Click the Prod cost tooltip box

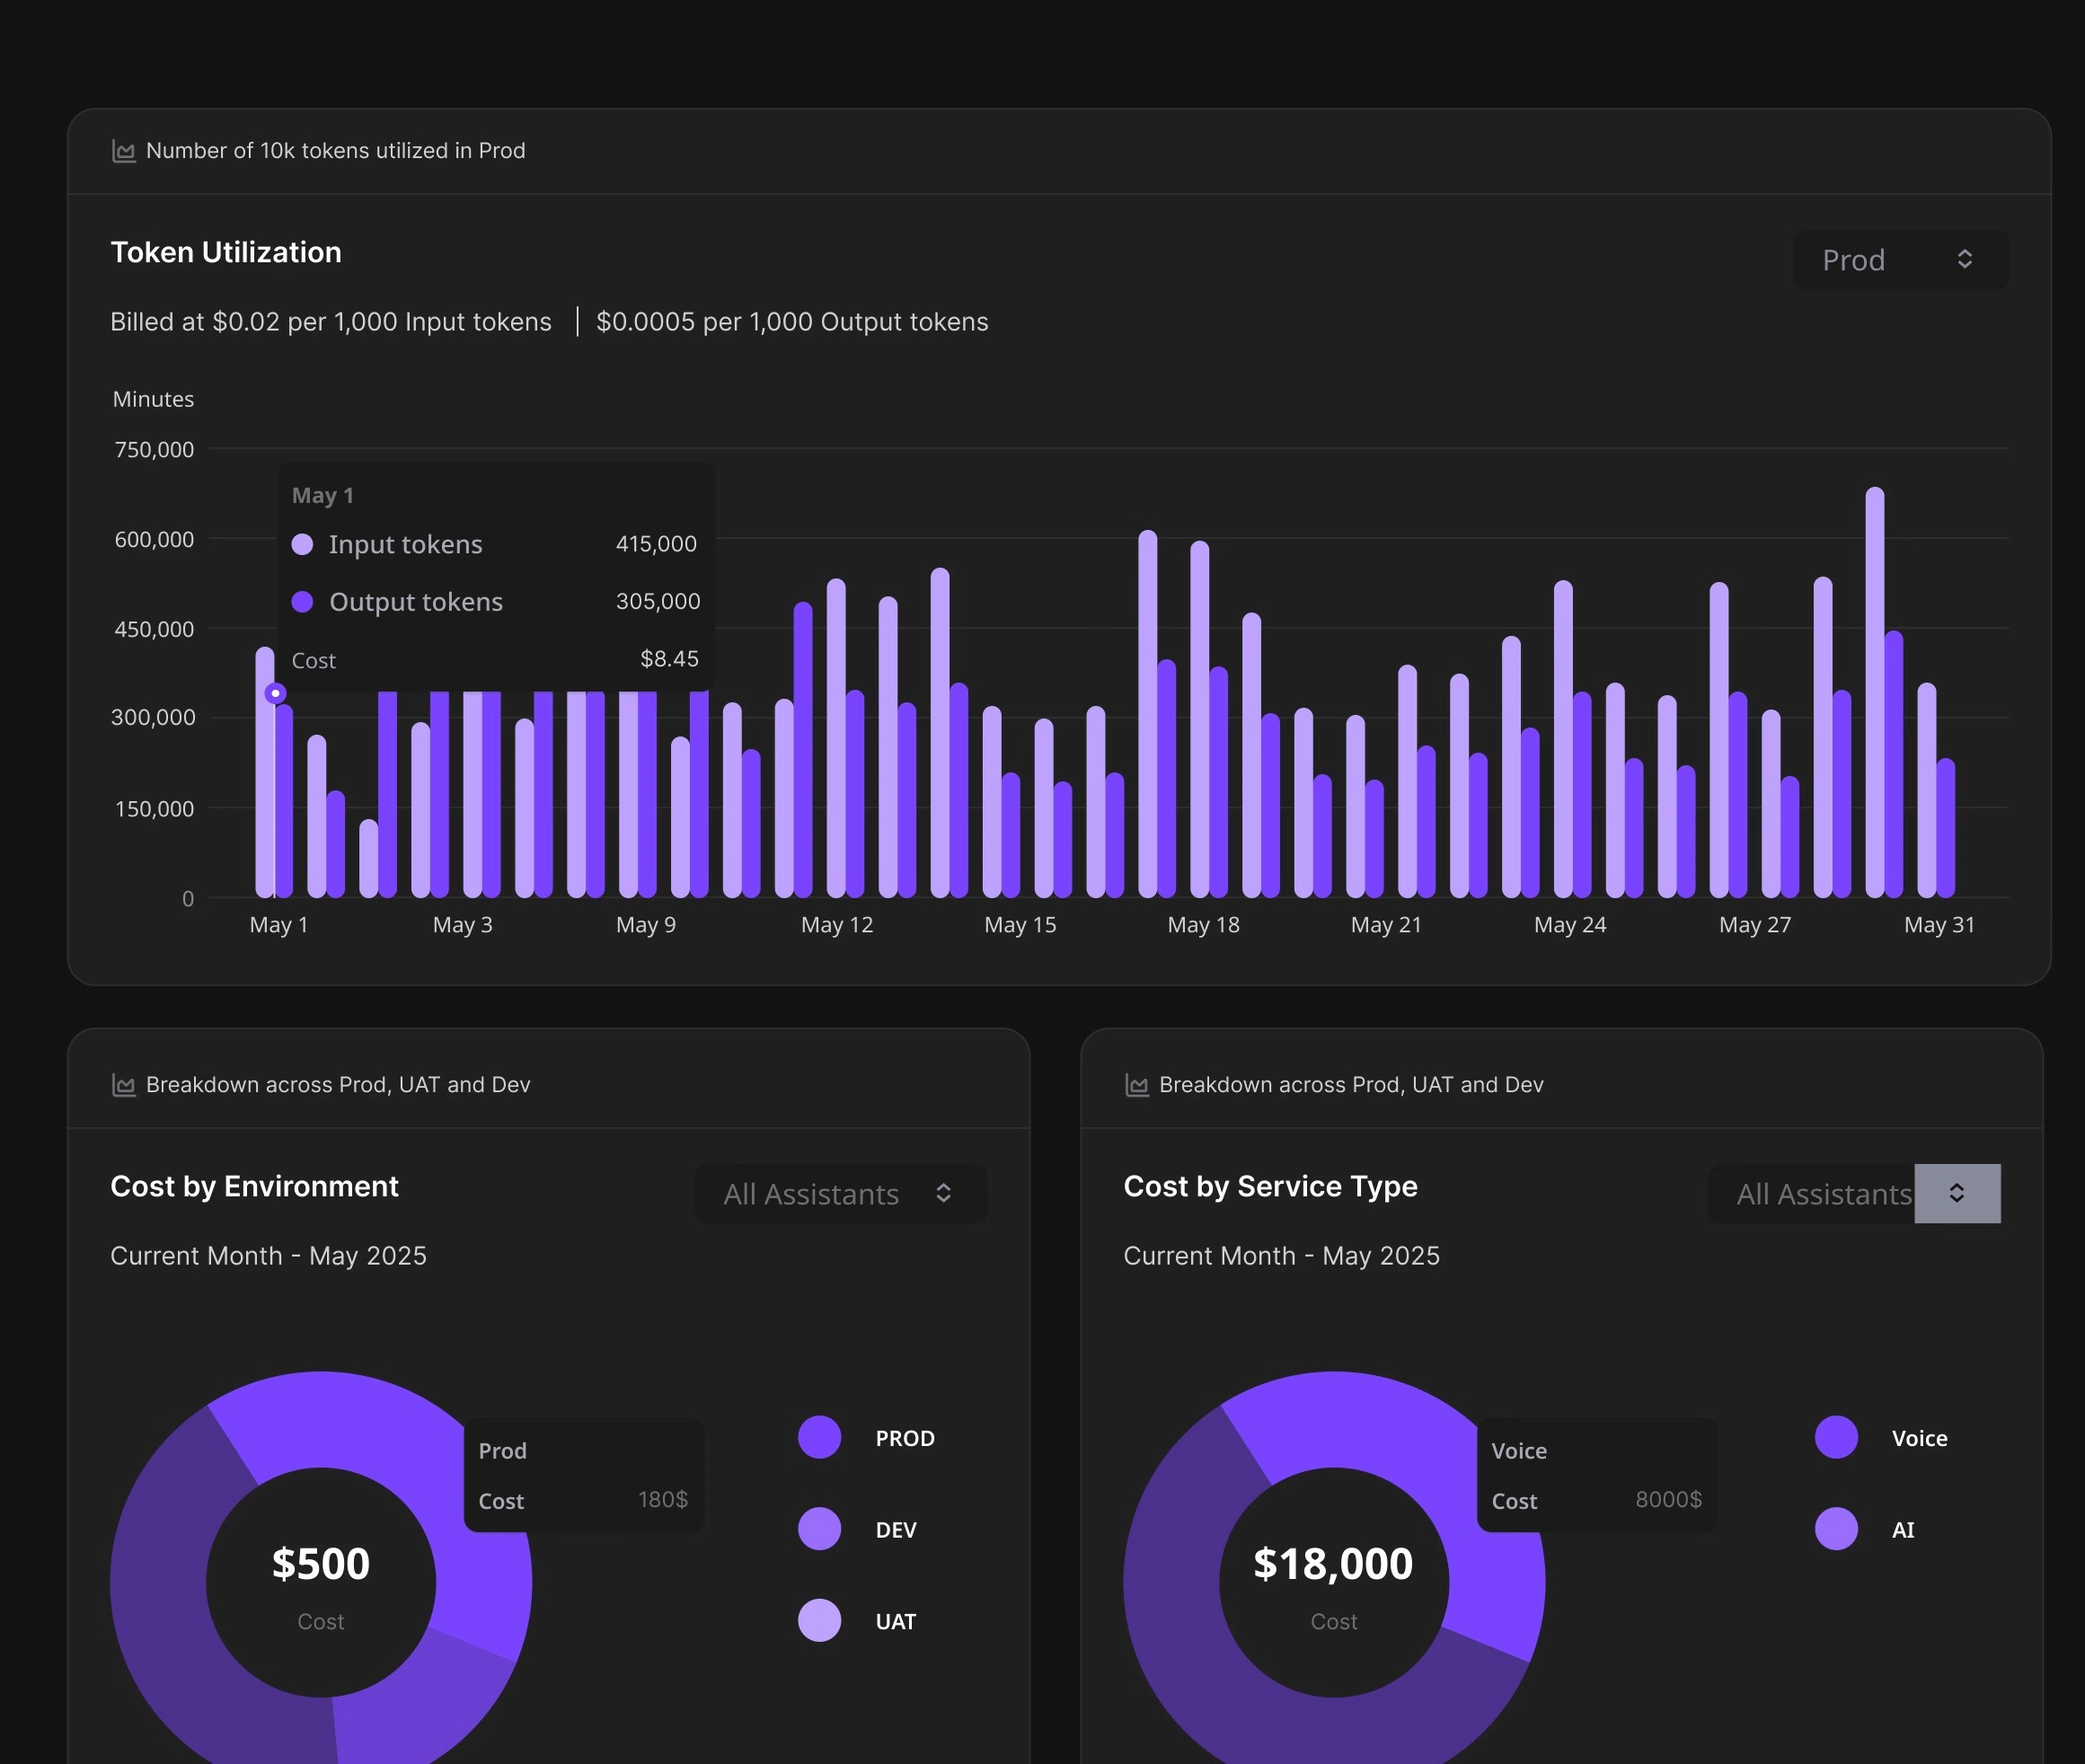point(584,1474)
